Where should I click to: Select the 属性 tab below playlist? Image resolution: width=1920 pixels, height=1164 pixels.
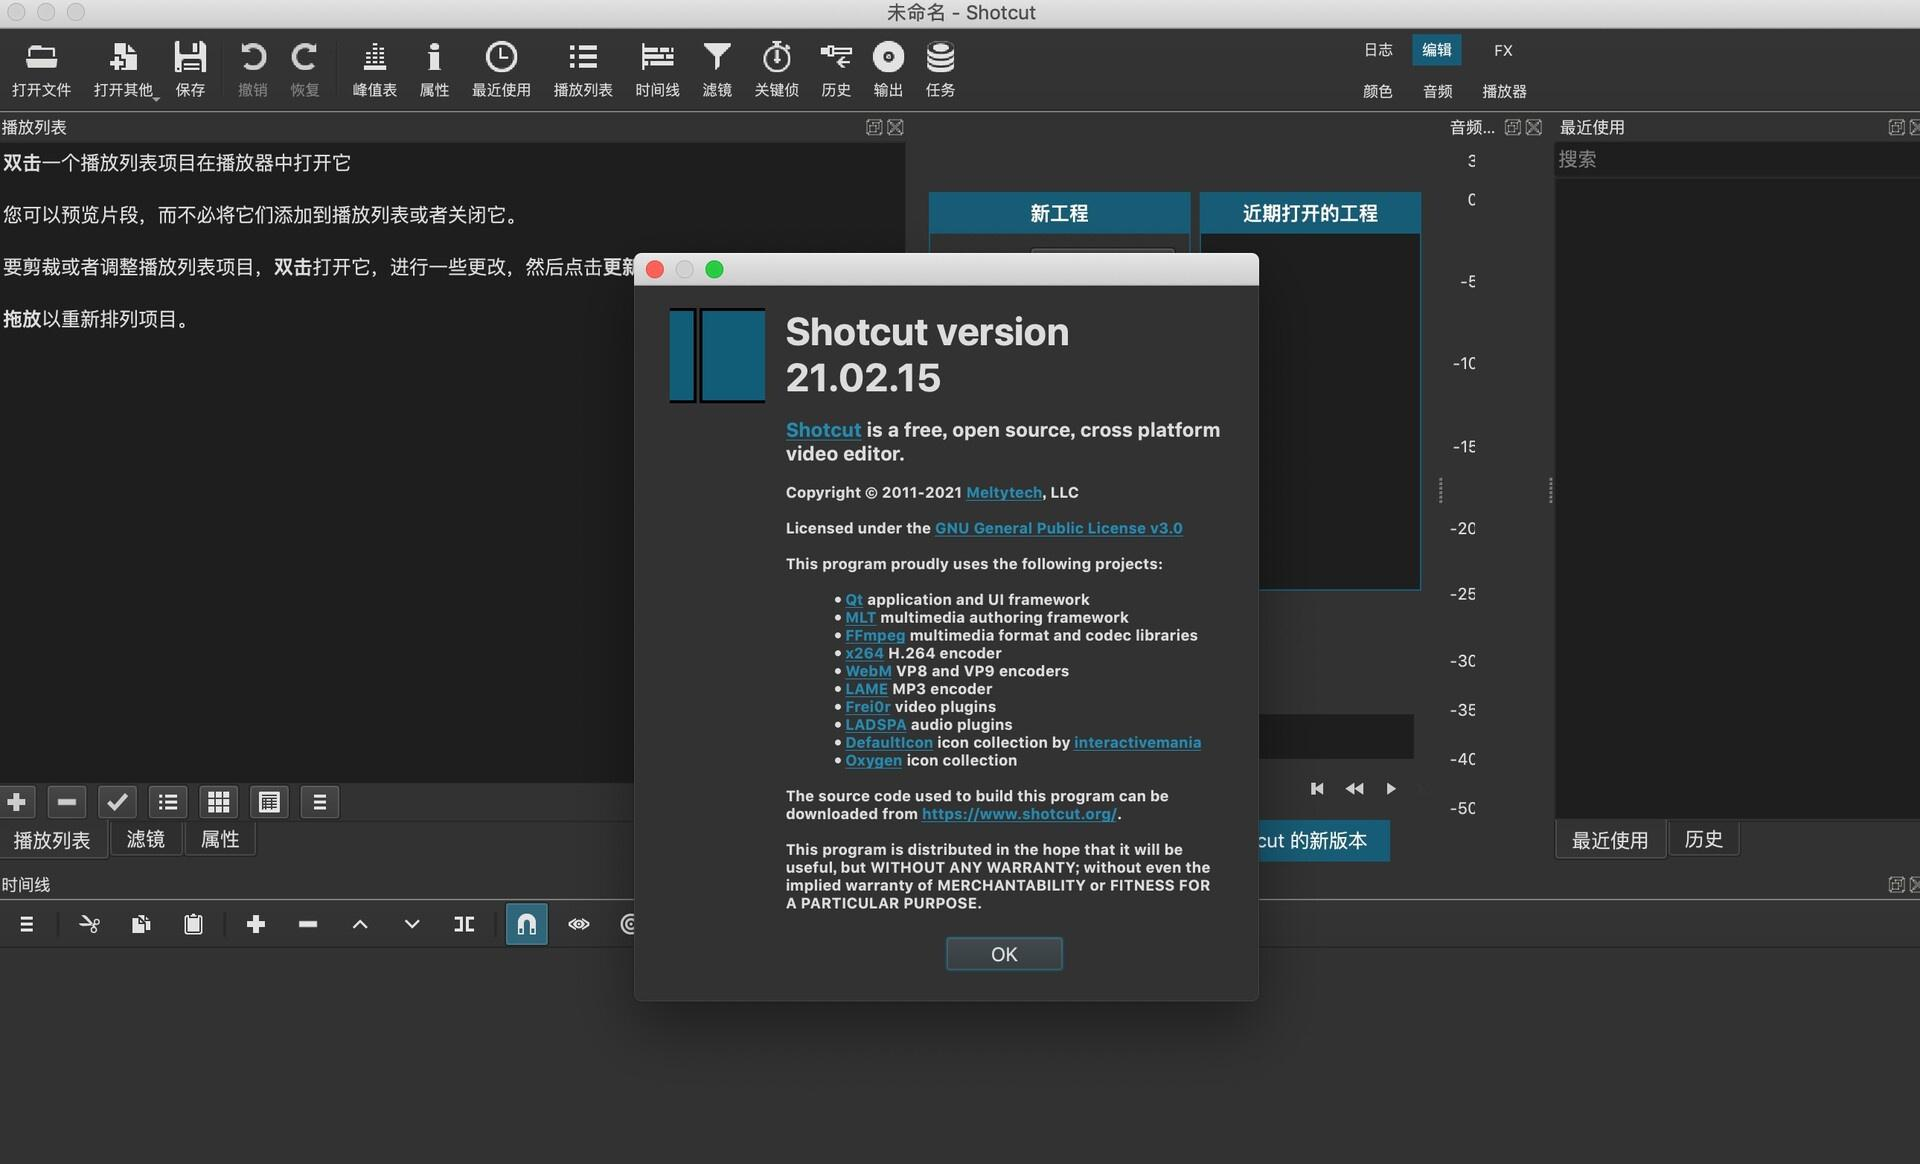[220, 840]
